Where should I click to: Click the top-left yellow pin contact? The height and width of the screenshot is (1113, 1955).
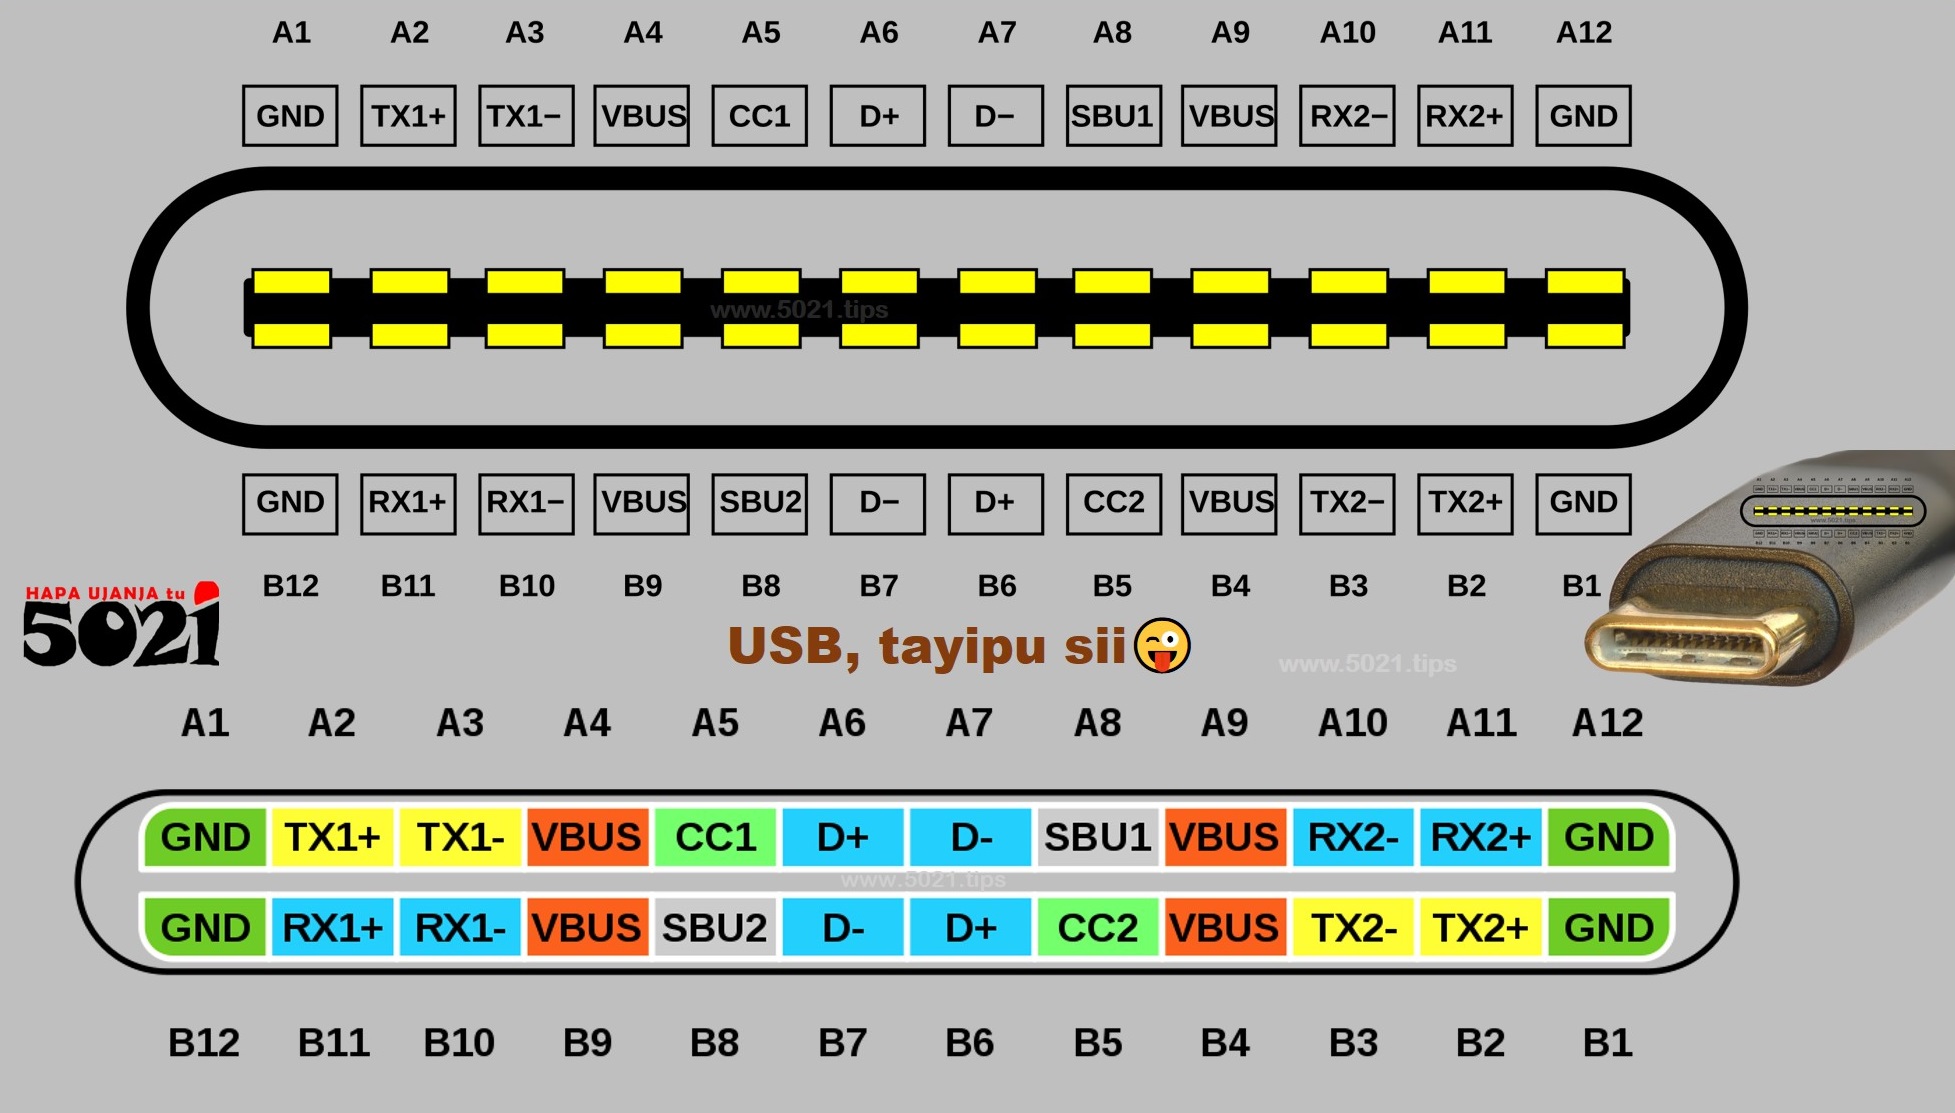point(291,282)
